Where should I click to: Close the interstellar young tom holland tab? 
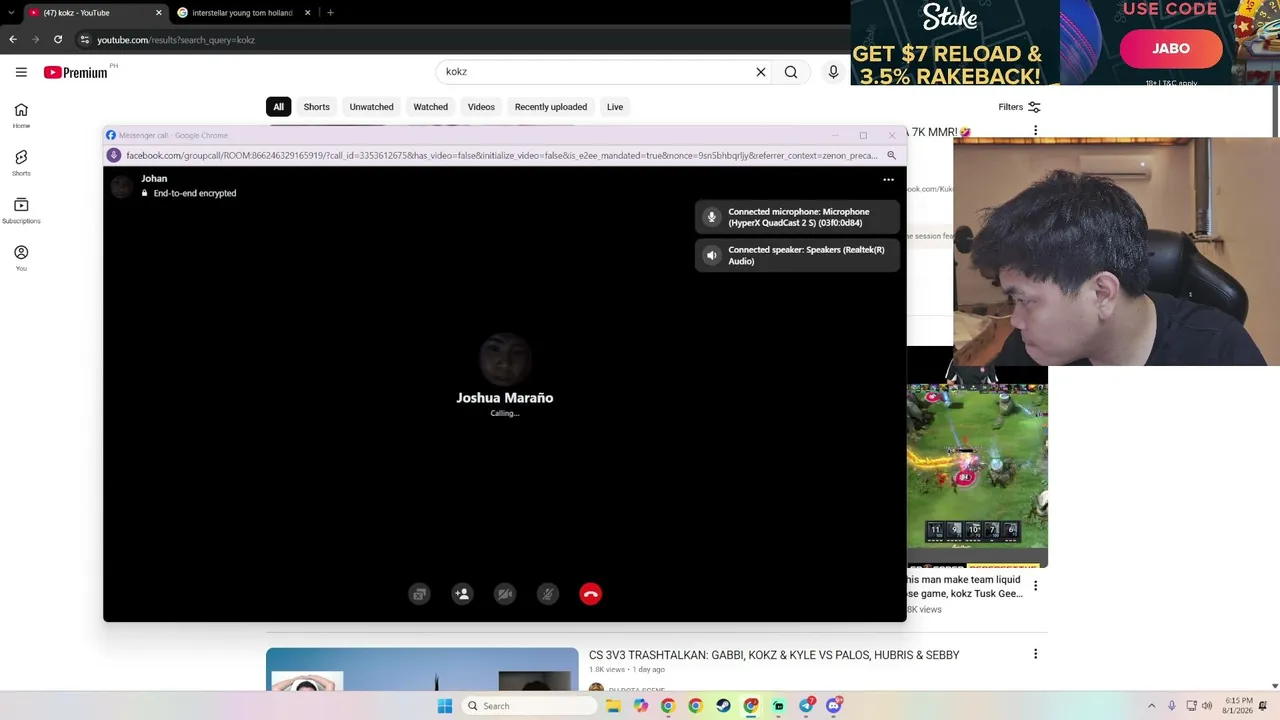pos(307,13)
